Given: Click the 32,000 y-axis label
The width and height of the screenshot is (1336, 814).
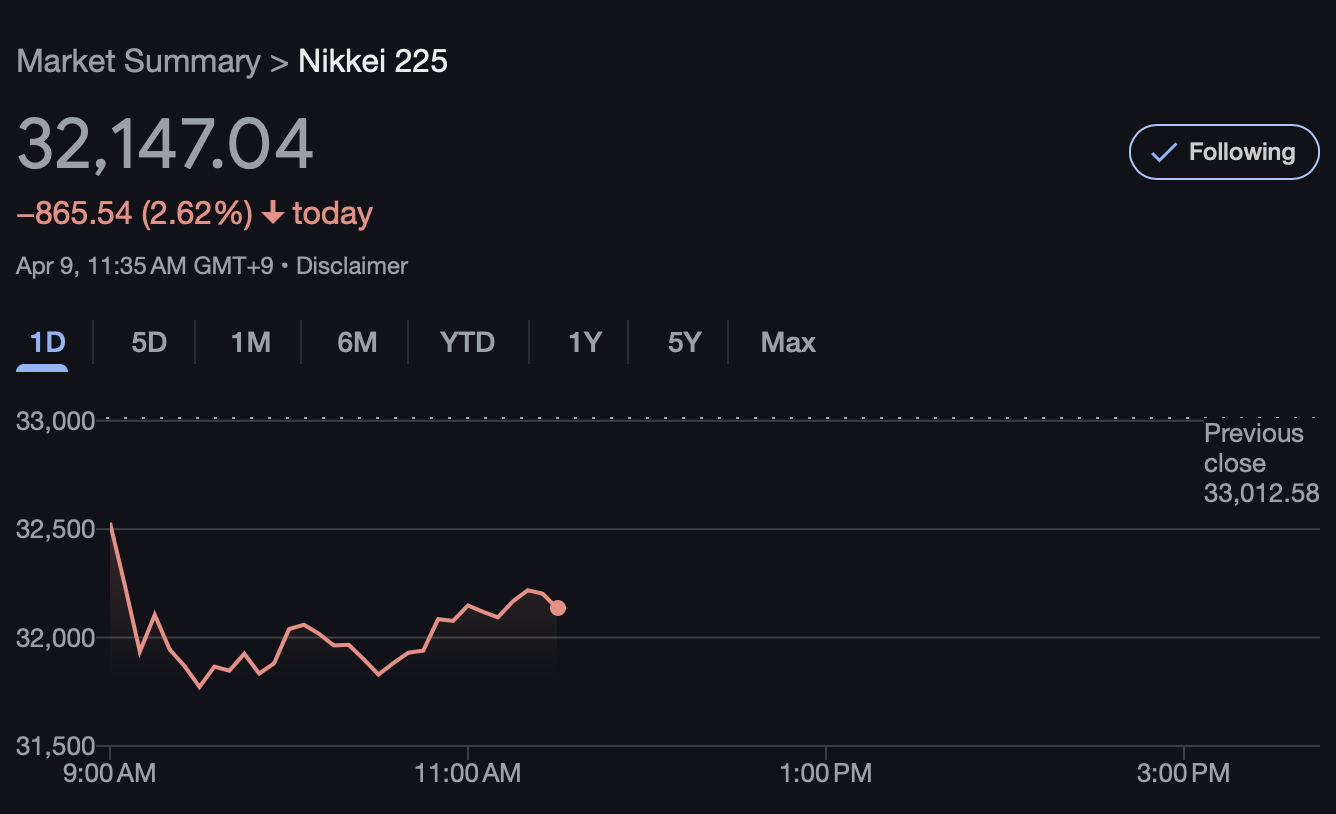Looking at the screenshot, I should [x=56, y=637].
